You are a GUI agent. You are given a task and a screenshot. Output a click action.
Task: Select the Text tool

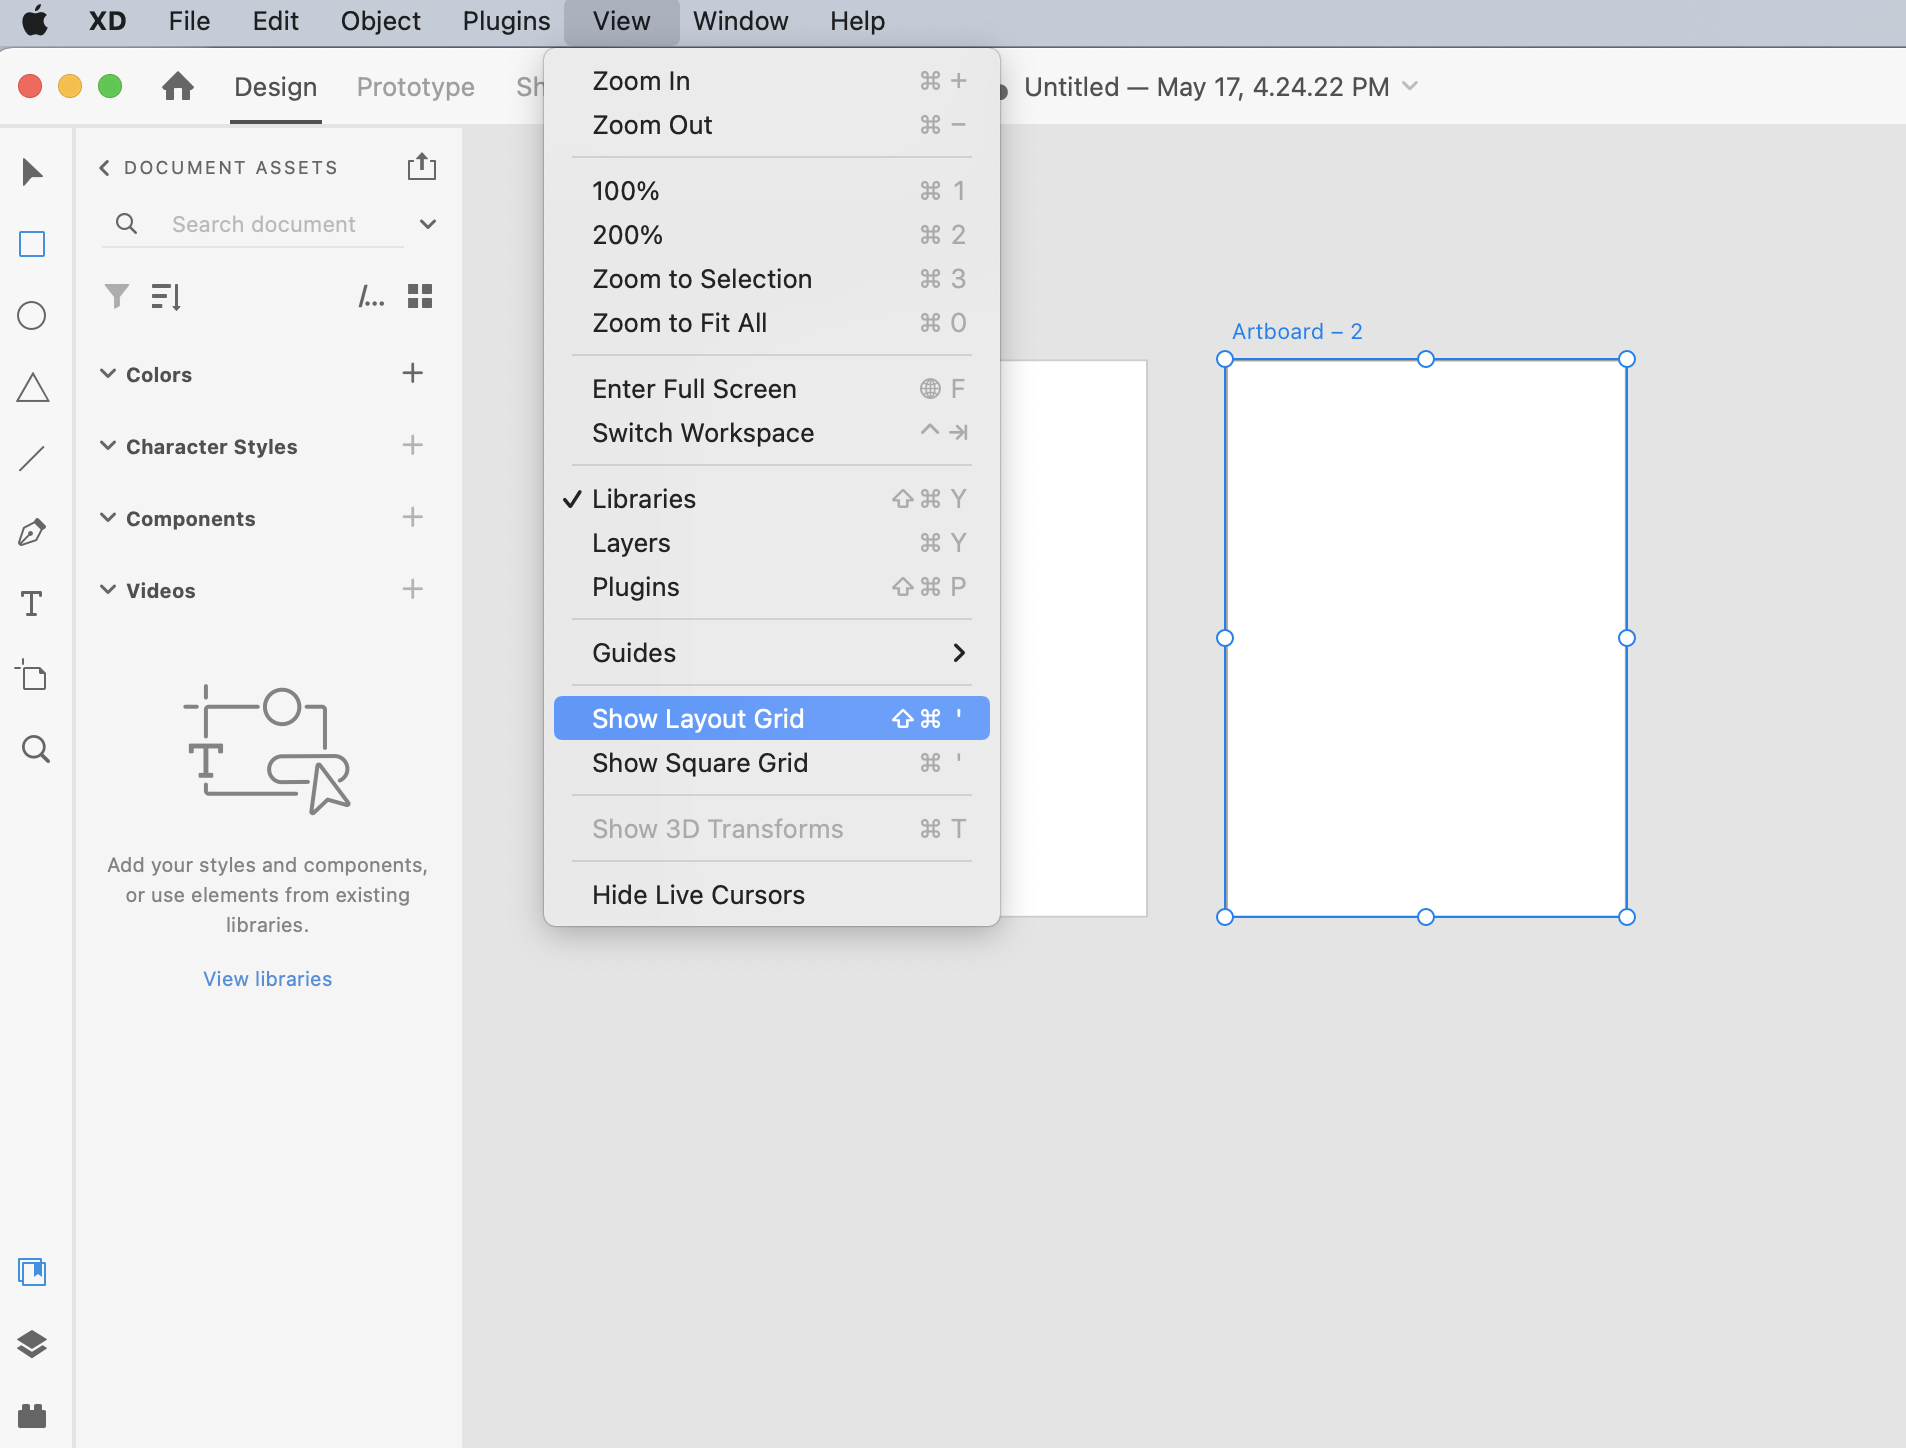coord(32,604)
